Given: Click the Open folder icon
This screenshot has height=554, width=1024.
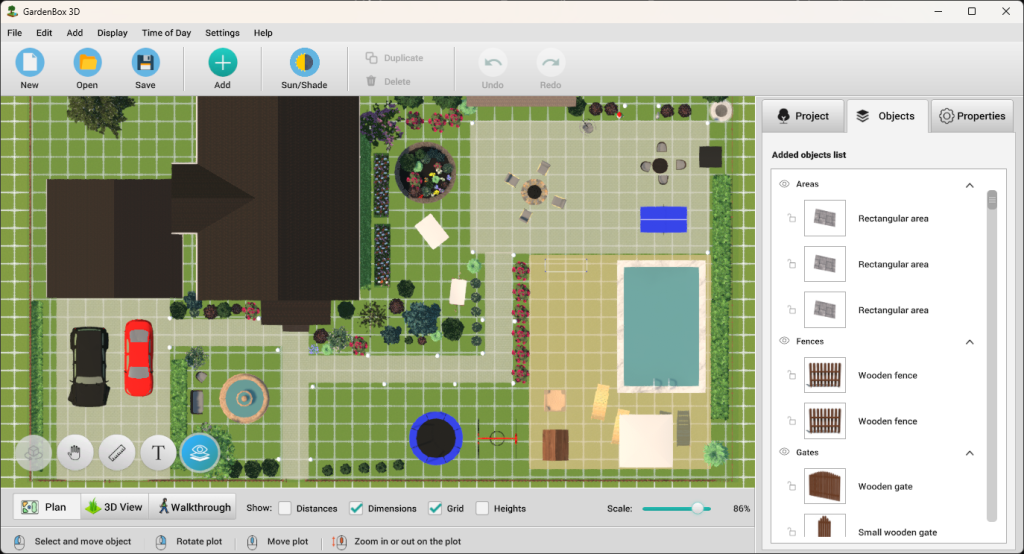Looking at the screenshot, I should click(87, 63).
